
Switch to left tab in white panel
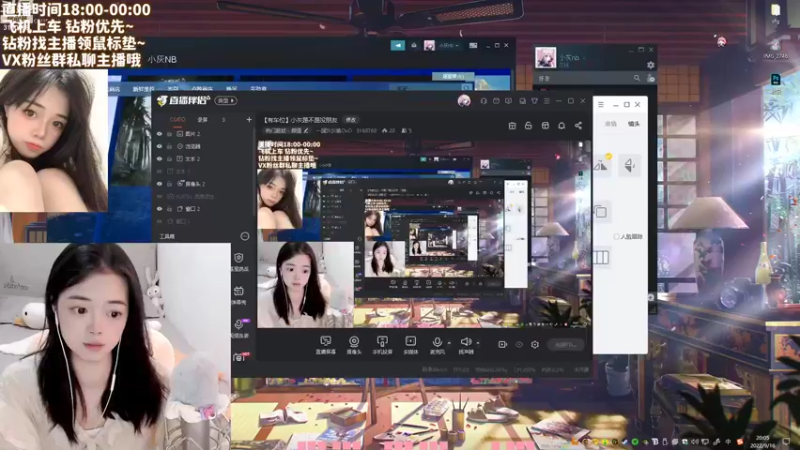coord(611,124)
